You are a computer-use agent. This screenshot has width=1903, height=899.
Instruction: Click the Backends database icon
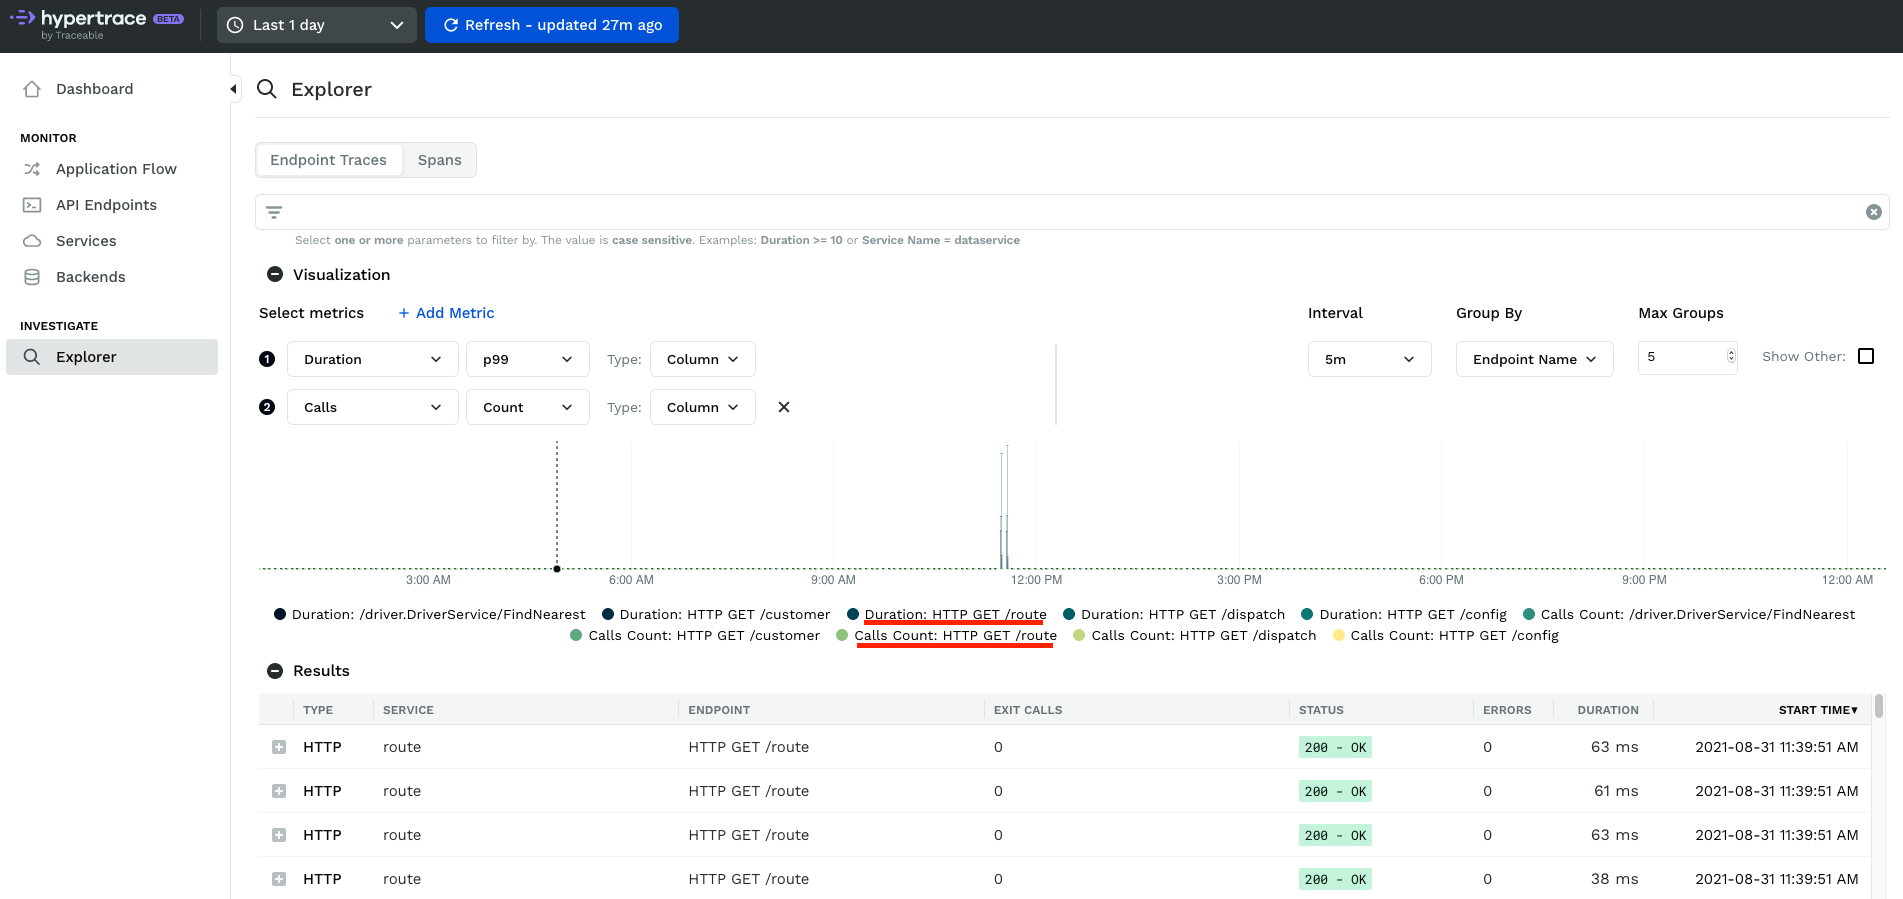32,277
